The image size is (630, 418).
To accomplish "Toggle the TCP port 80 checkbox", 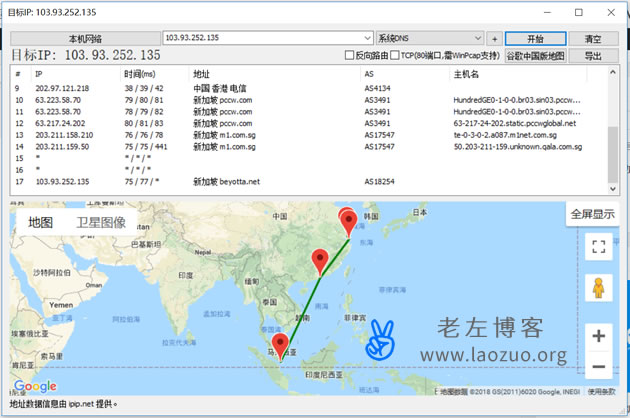I will tap(395, 56).
